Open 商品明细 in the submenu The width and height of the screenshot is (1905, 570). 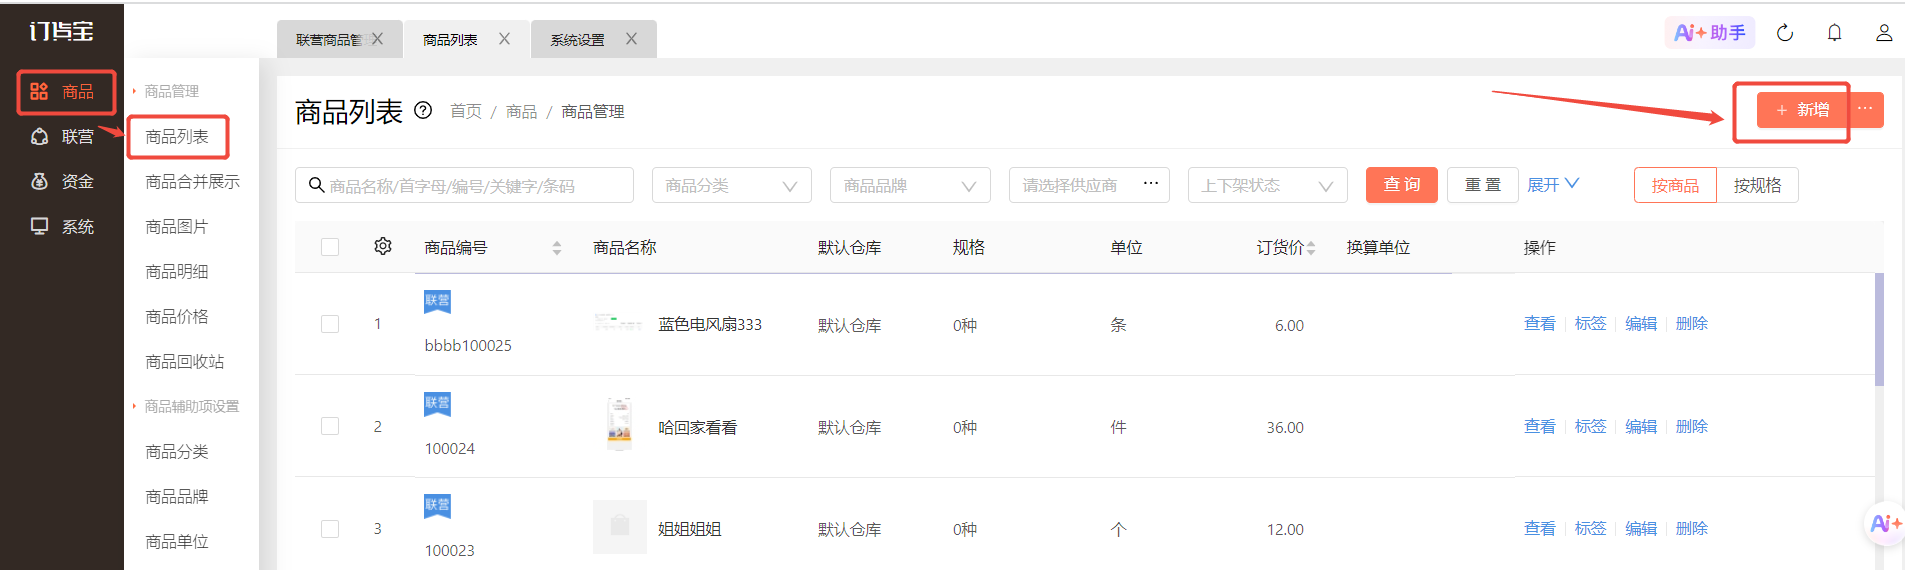[x=177, y=272]
